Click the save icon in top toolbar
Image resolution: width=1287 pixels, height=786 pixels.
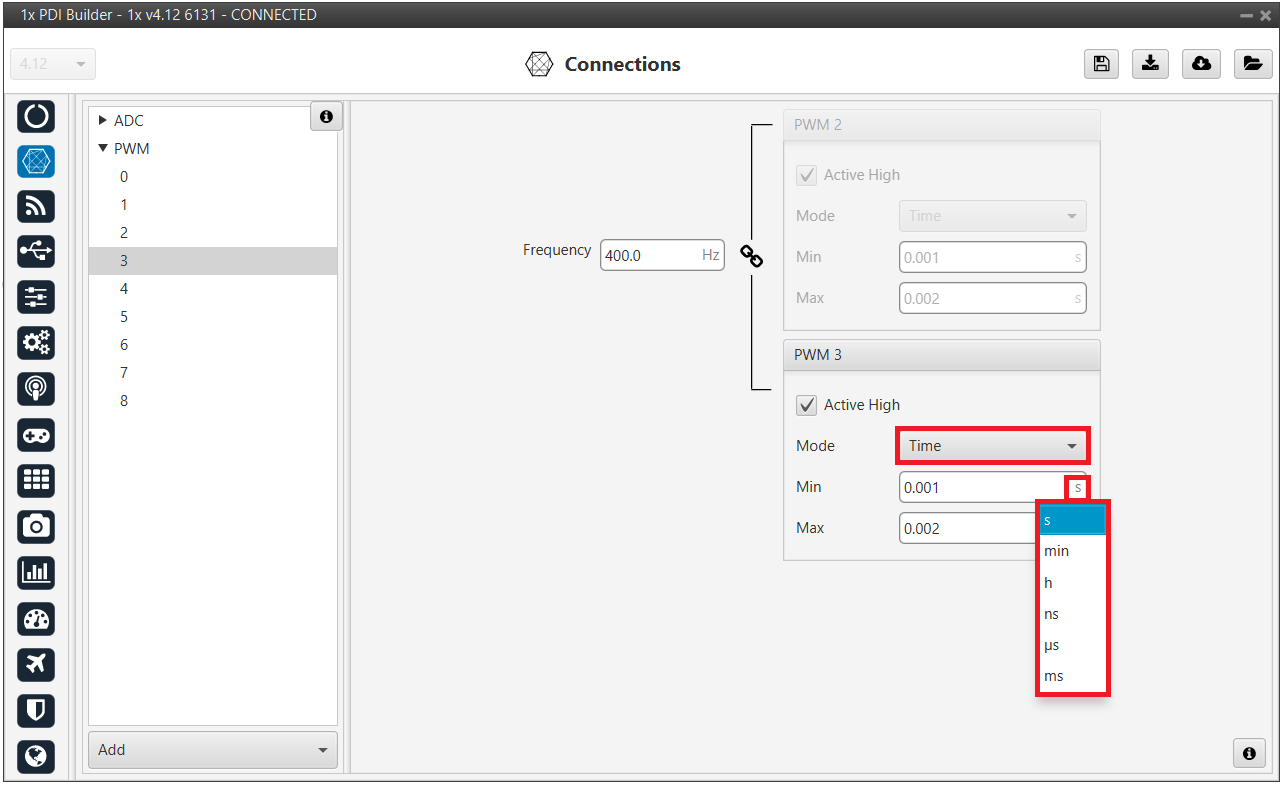pyautogui.click(x=1101, y=64)
